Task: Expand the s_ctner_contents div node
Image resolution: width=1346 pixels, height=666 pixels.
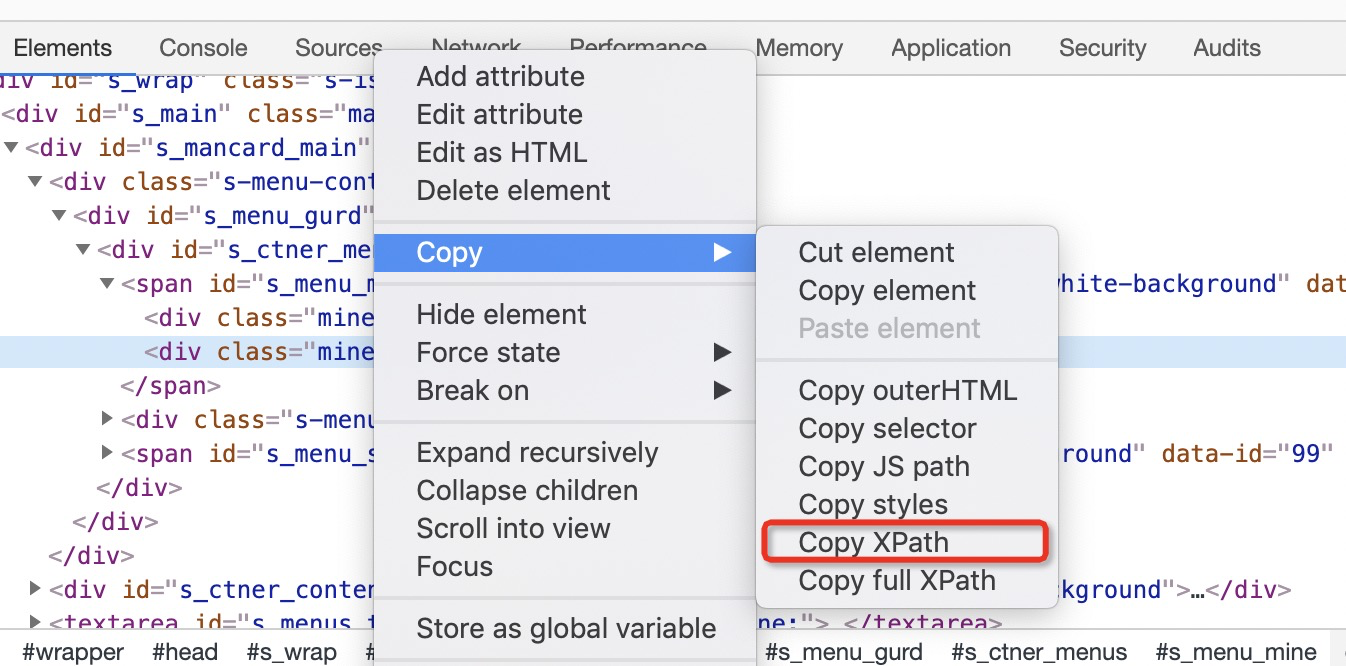Action: pos(36,588)
